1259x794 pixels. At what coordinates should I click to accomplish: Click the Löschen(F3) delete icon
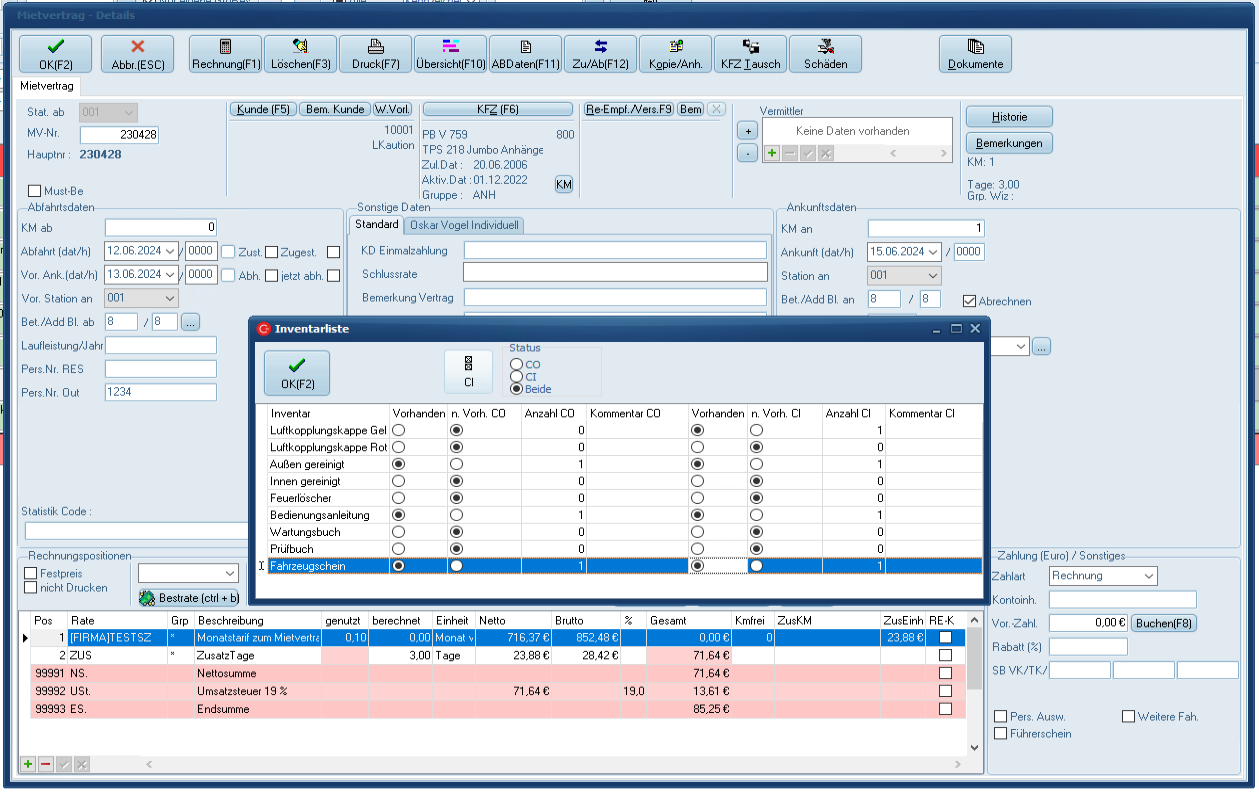[x=300, y=47]
